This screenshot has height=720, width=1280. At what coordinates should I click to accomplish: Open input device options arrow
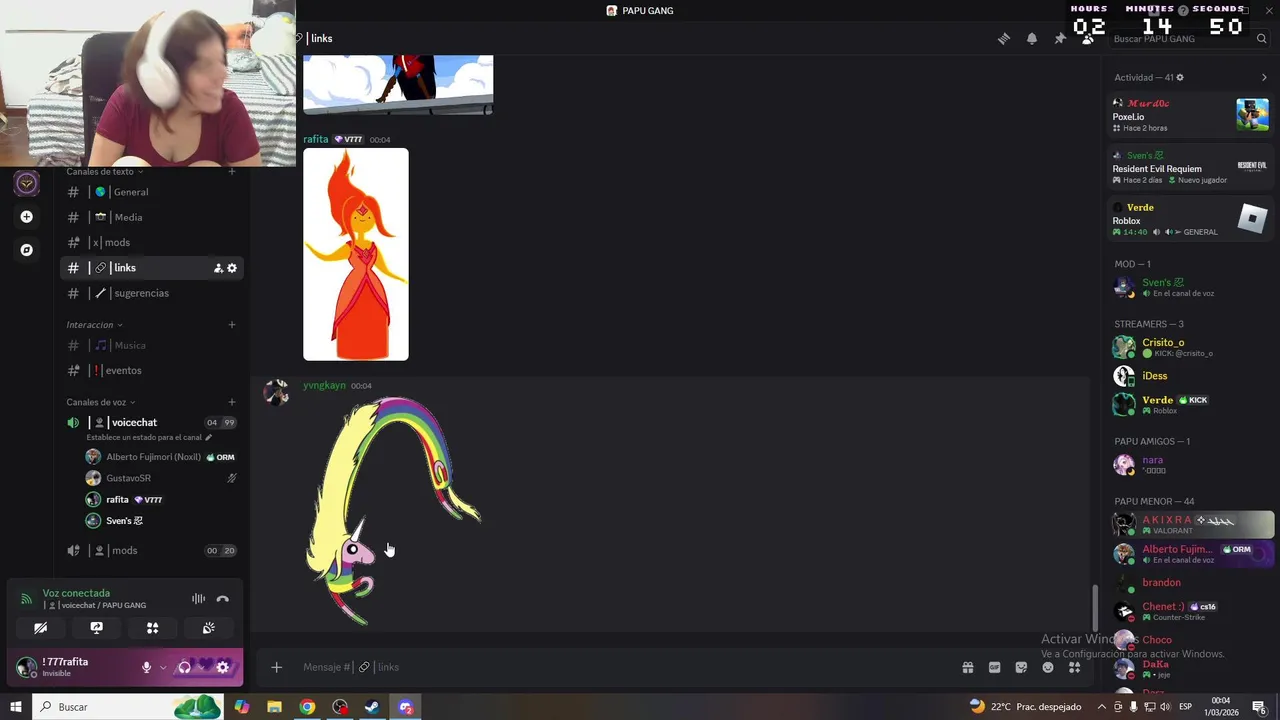click(163, 667)
